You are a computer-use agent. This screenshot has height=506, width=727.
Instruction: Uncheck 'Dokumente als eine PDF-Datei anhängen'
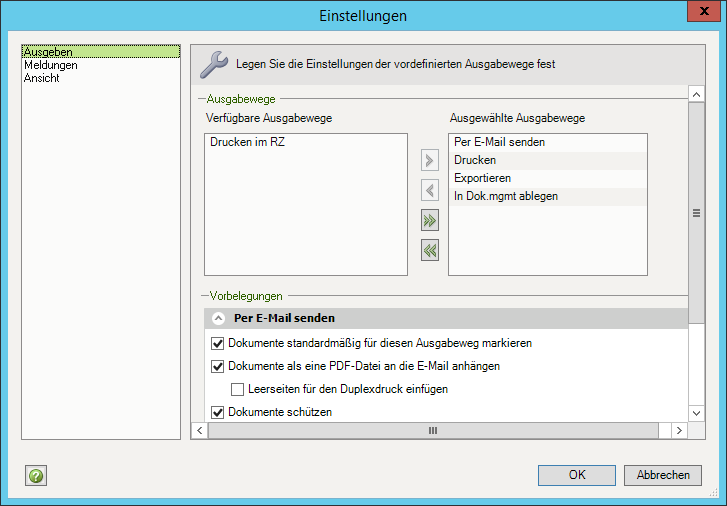(x=218, y=366)
